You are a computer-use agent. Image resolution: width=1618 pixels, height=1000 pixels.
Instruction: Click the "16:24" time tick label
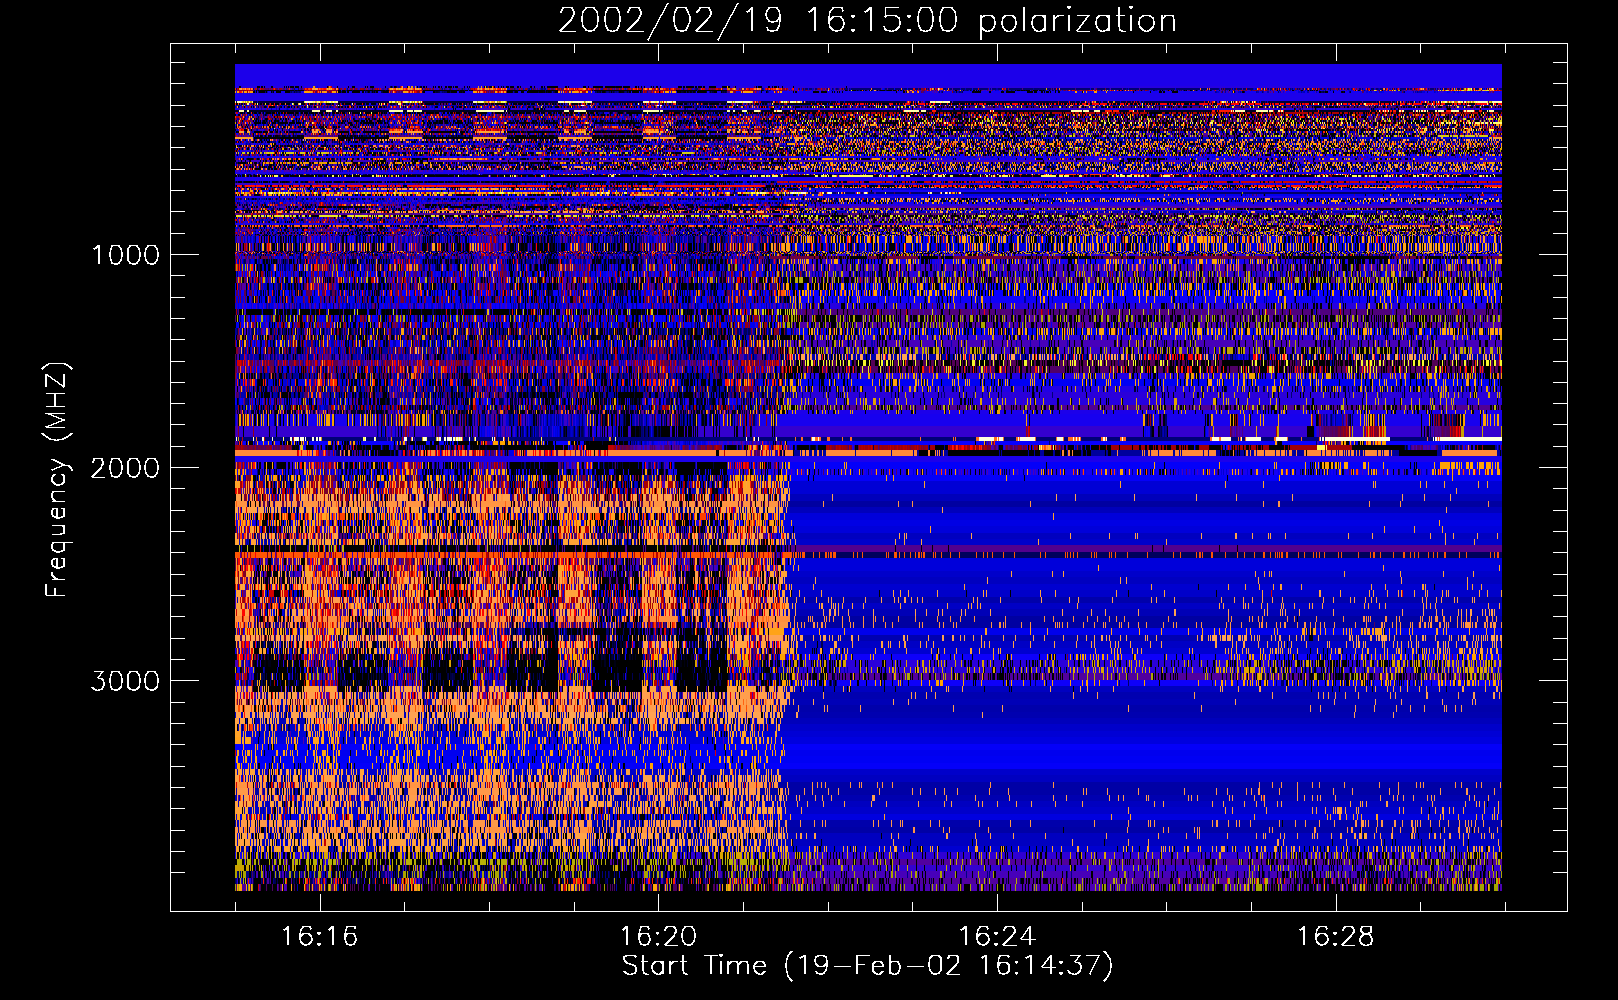(x=997, y=936)
